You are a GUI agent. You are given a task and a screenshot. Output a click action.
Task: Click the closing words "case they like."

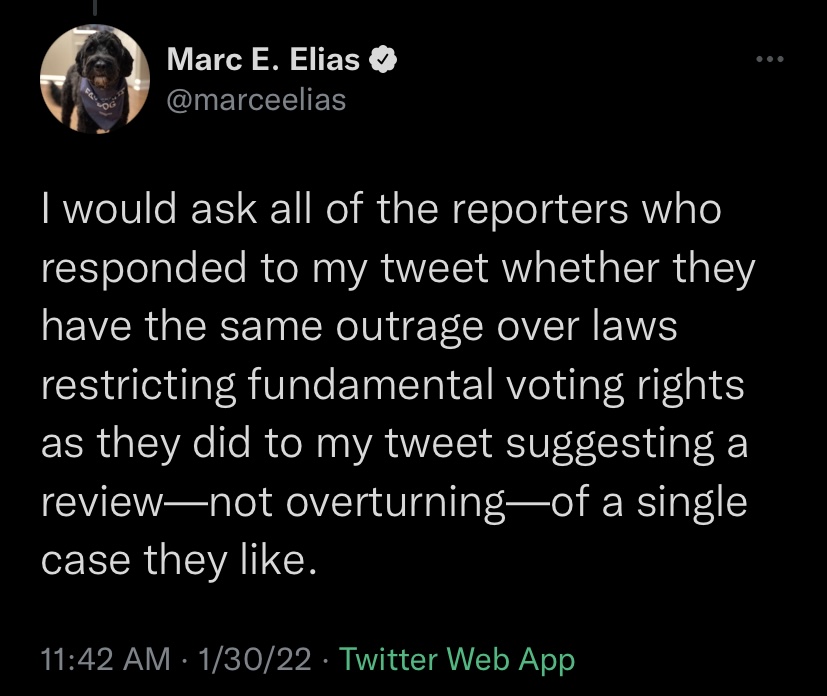pyautogui.click(x=180, y=560)
